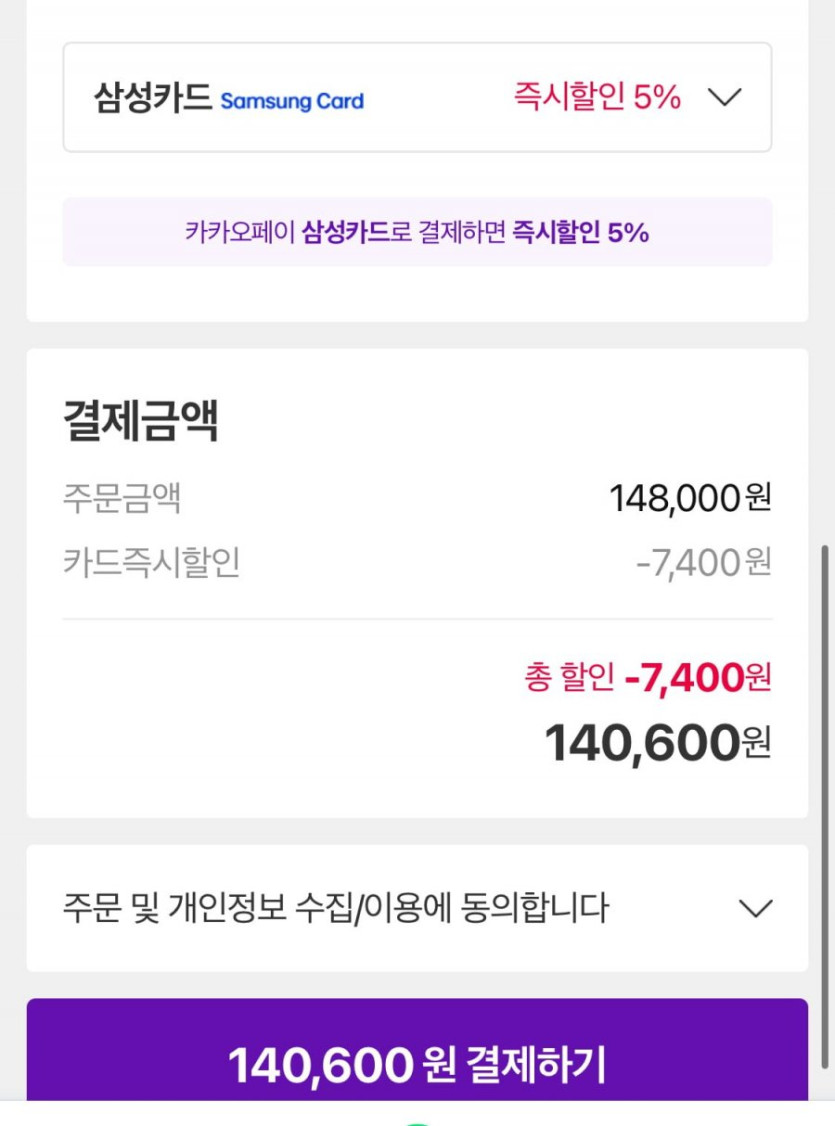Click the 140,600원 final total amount
Viewport: 835px width, 1126px height.
pos(657,743)
